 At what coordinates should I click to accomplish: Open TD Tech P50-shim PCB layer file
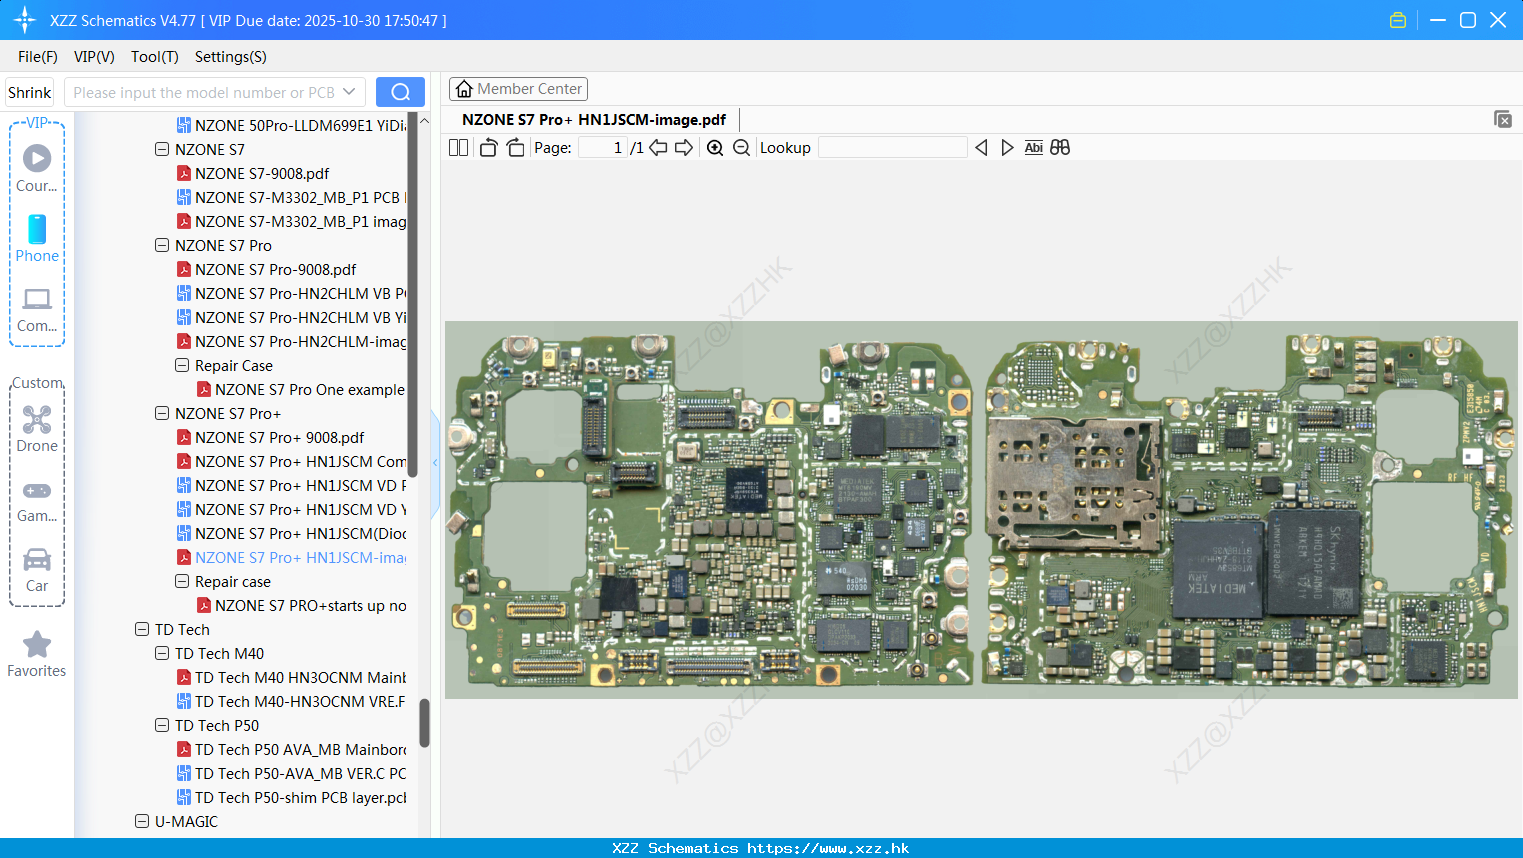(x=292, y=798)
